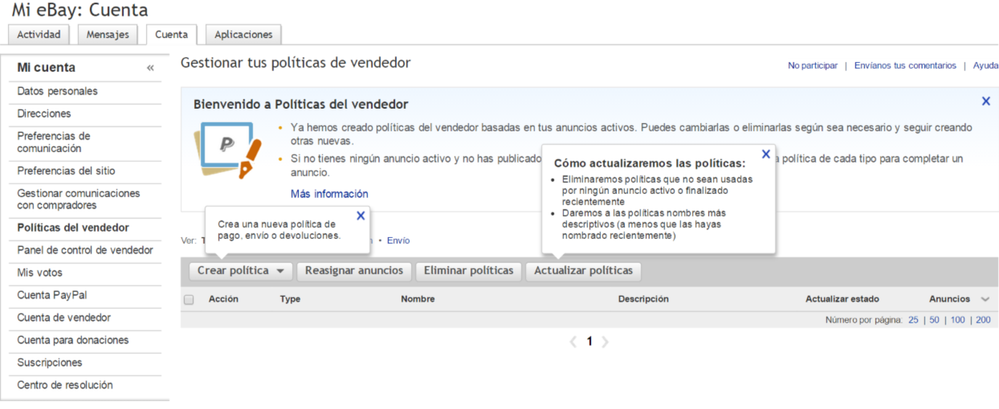Select Políticas del vendedor in sidebar
The width and height of the screenshot is (999, 409).
tap(73, 228)
